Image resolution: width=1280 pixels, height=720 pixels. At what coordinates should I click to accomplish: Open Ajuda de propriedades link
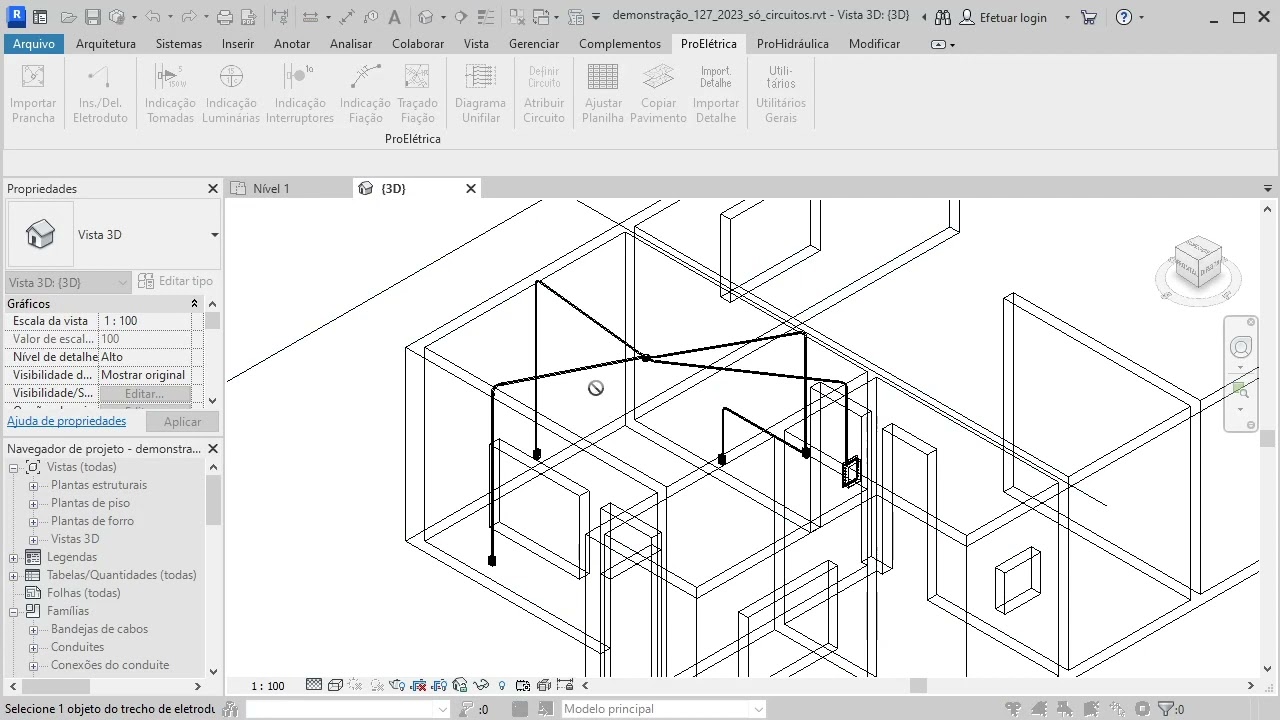coord(67,421)
